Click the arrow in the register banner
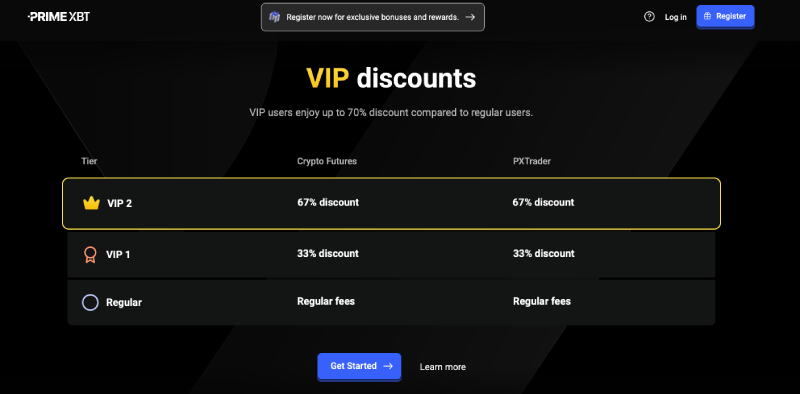The width and height of the screenshot is (800, 394). pos(470,17)
